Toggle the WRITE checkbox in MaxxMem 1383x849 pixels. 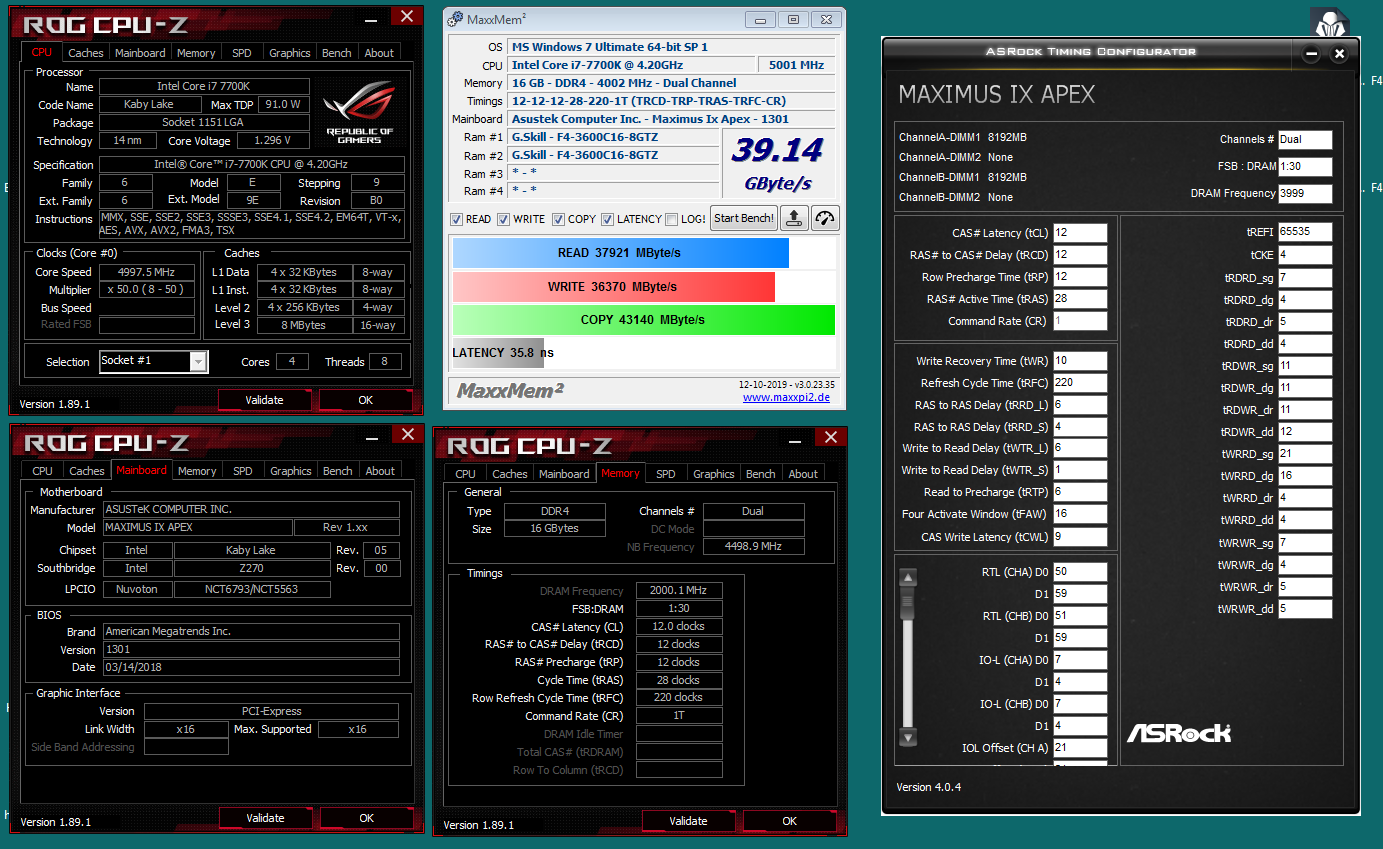[504, 219]
